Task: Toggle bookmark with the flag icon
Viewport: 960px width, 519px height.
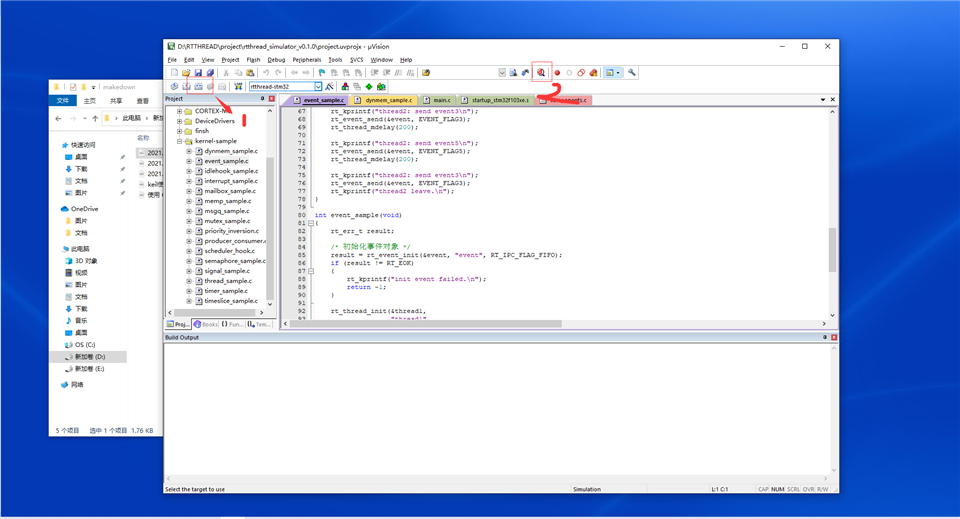Action: click(x=321, y=73)
